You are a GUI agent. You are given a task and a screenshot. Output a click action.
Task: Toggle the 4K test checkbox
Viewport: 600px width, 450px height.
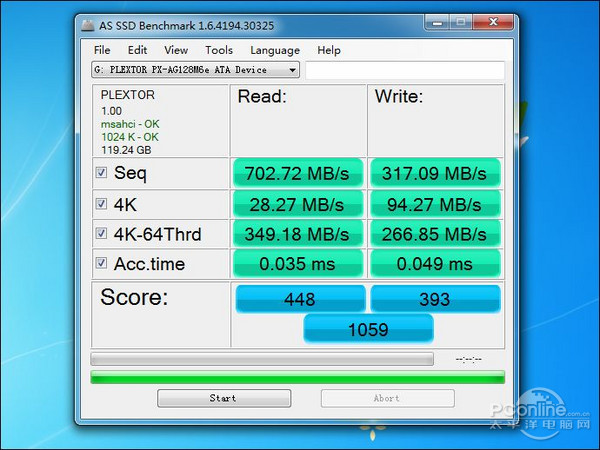pos(101,204)
